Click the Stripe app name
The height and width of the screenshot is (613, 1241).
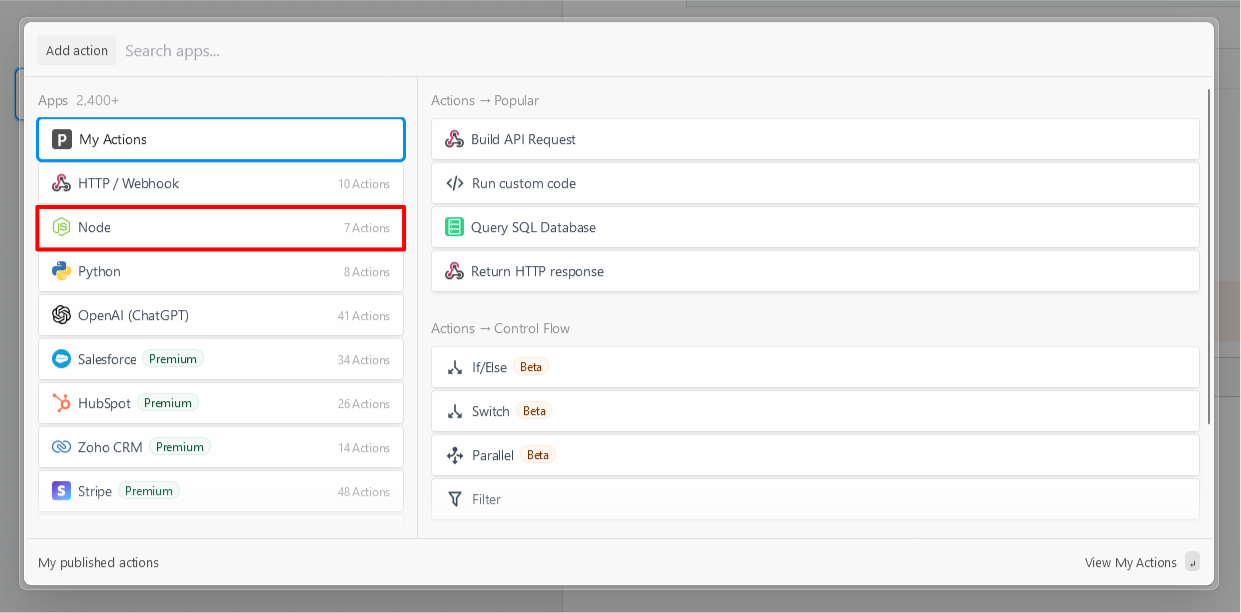click(95, 491)
